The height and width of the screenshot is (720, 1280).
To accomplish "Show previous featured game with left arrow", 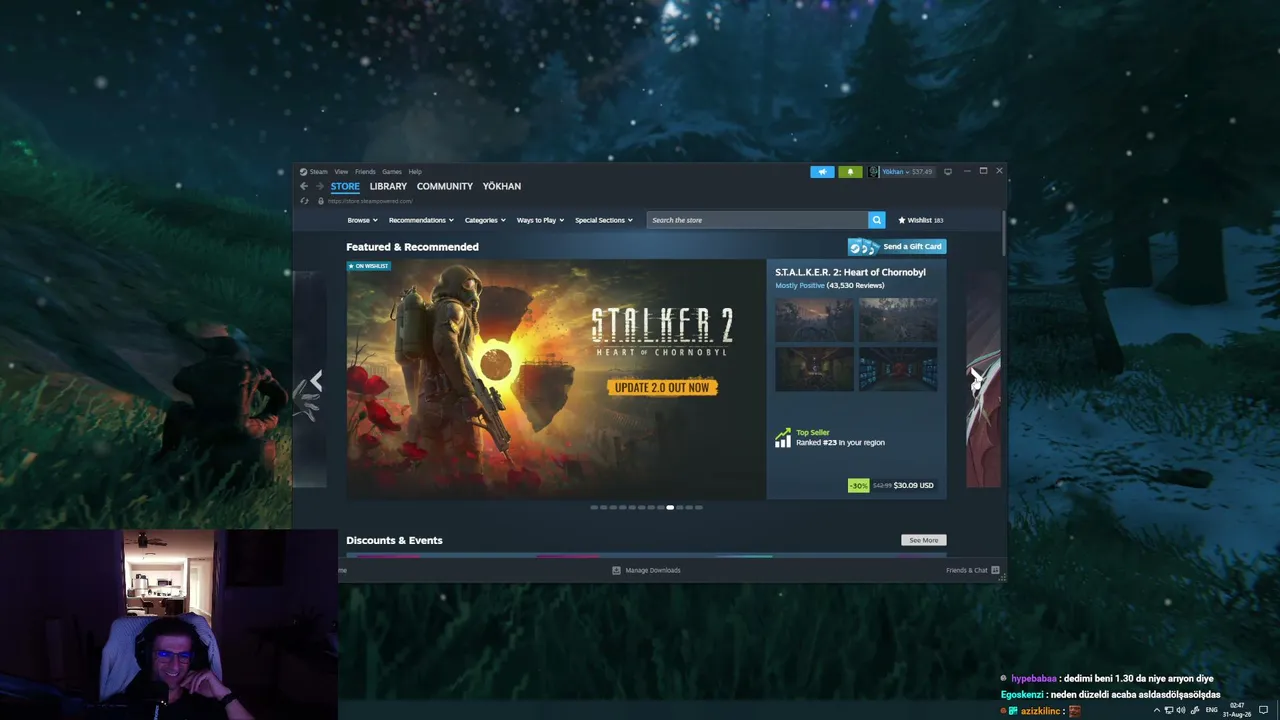I will click(316, 380).
